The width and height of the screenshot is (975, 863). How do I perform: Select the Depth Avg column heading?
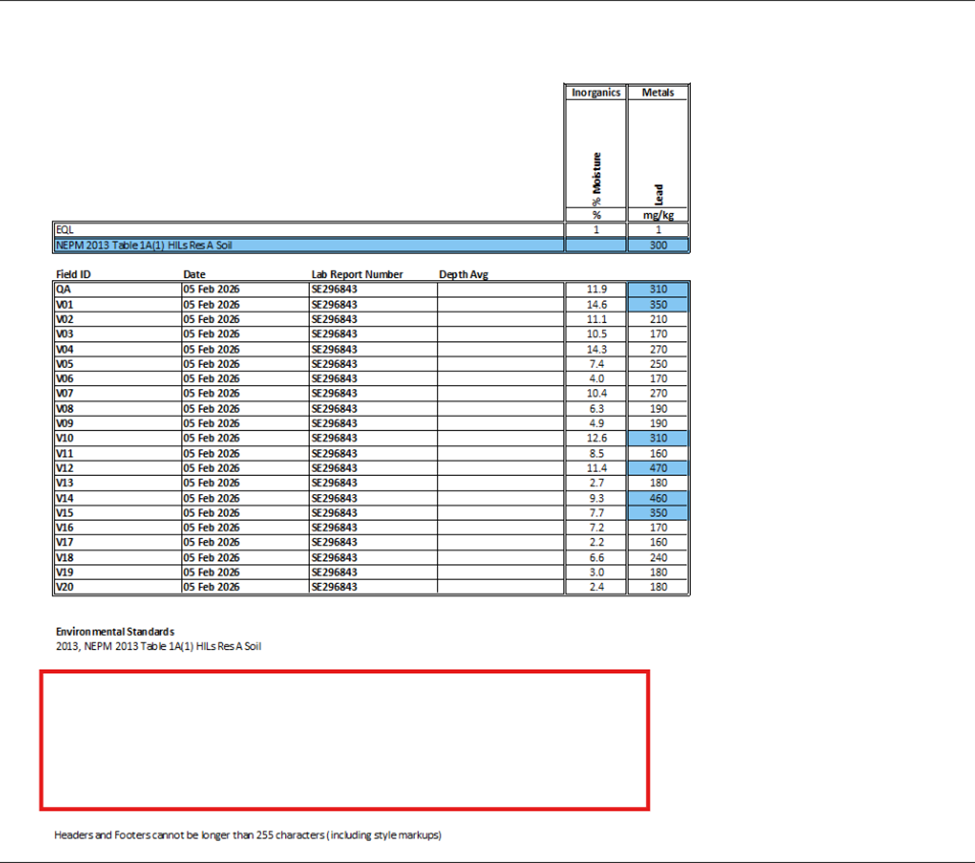click(x=463, y=274)
